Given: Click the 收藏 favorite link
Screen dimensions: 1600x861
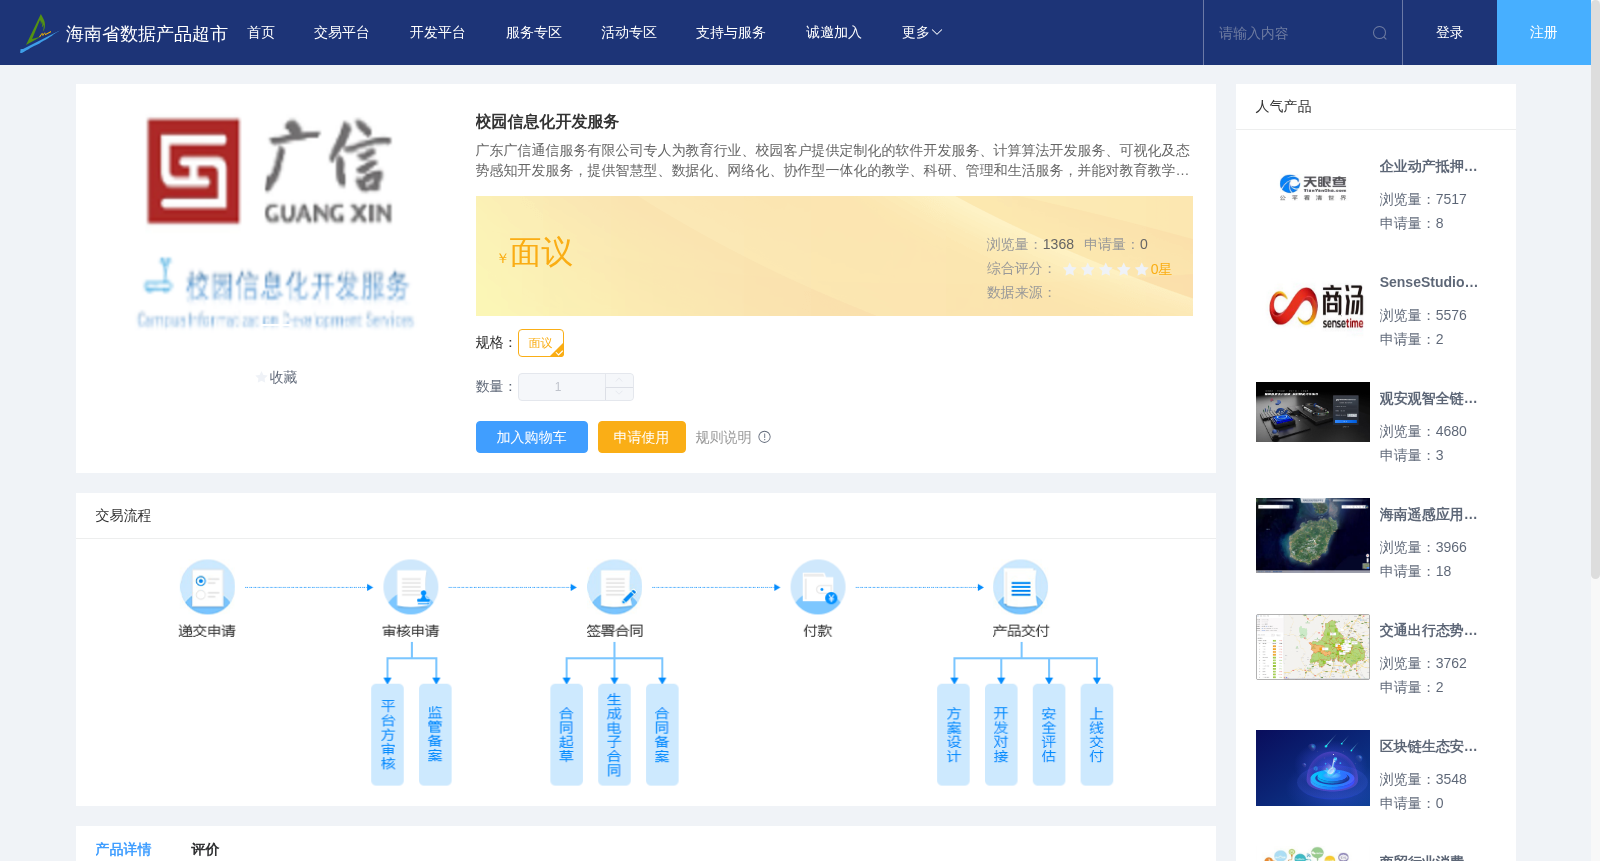Looking at the screenshot, I should (283, 378).
